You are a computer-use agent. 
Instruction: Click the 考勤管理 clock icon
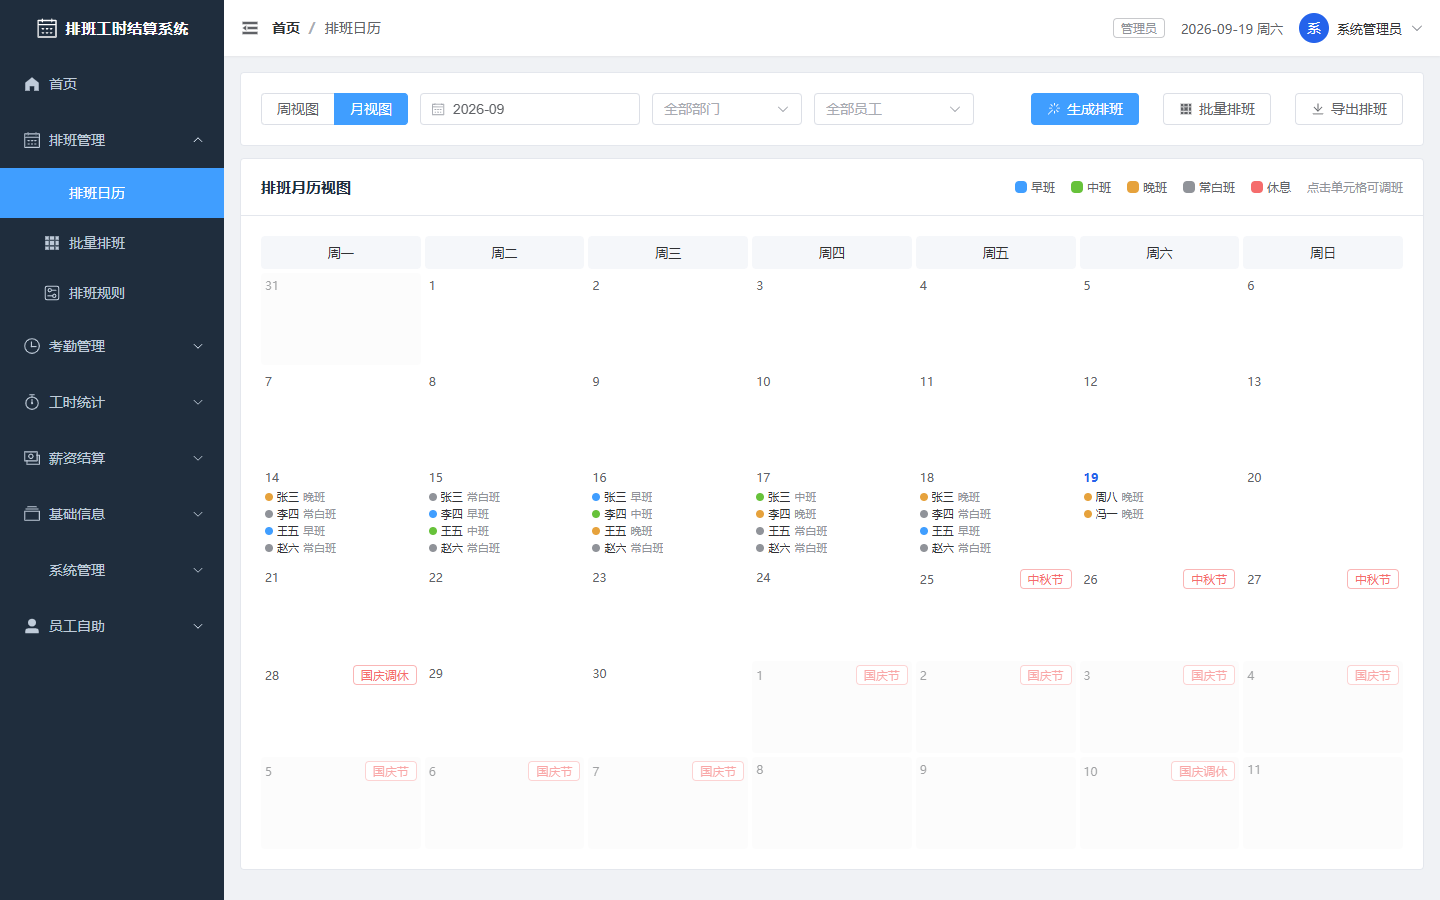[32, 346]
